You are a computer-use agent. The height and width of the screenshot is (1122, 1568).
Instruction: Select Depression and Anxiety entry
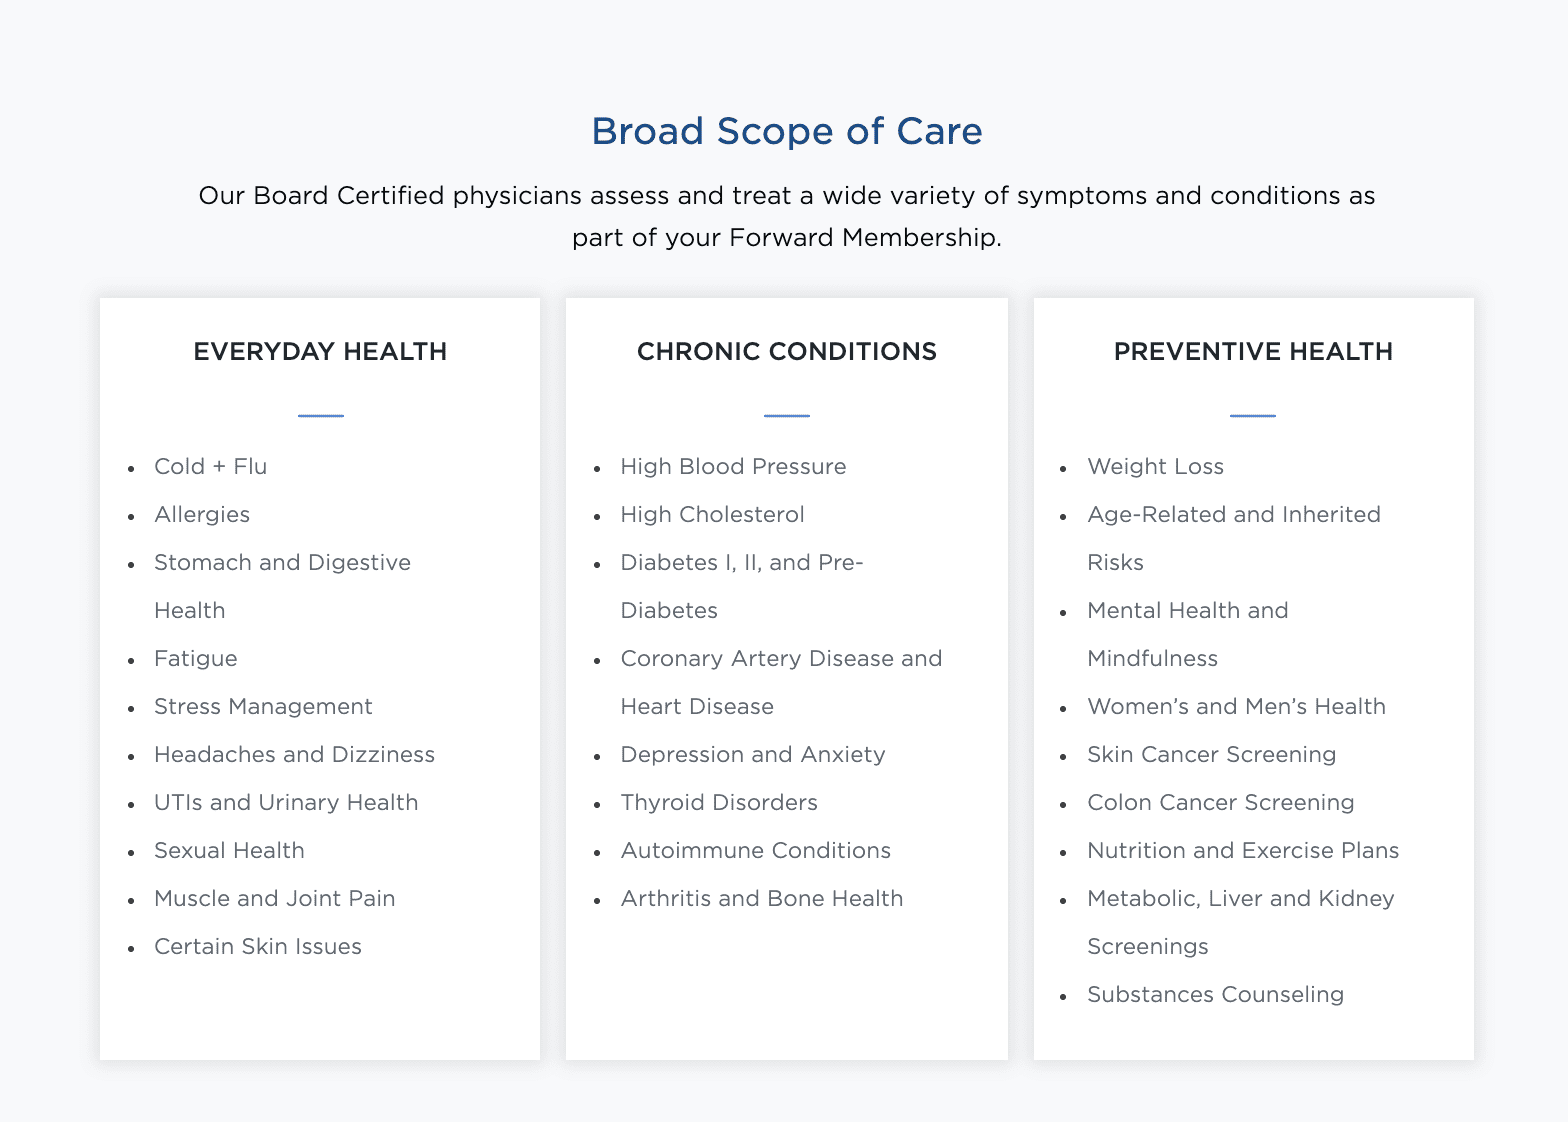(753, 755)
